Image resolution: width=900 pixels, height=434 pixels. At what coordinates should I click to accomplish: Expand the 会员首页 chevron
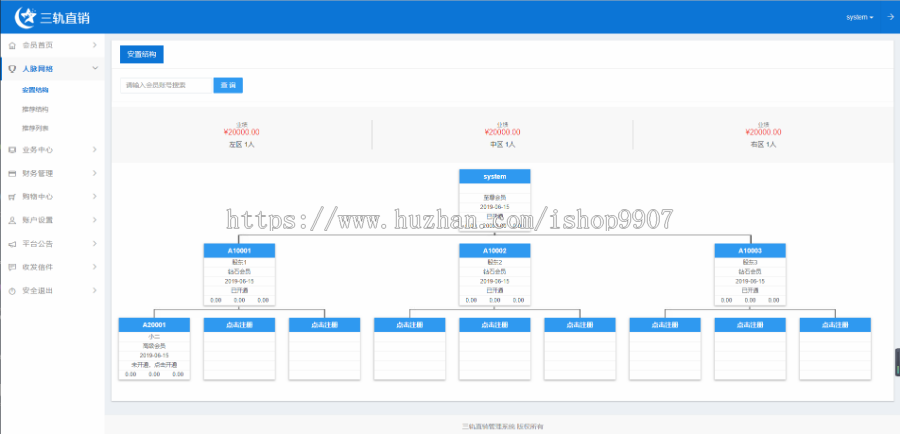coord(94,45)
